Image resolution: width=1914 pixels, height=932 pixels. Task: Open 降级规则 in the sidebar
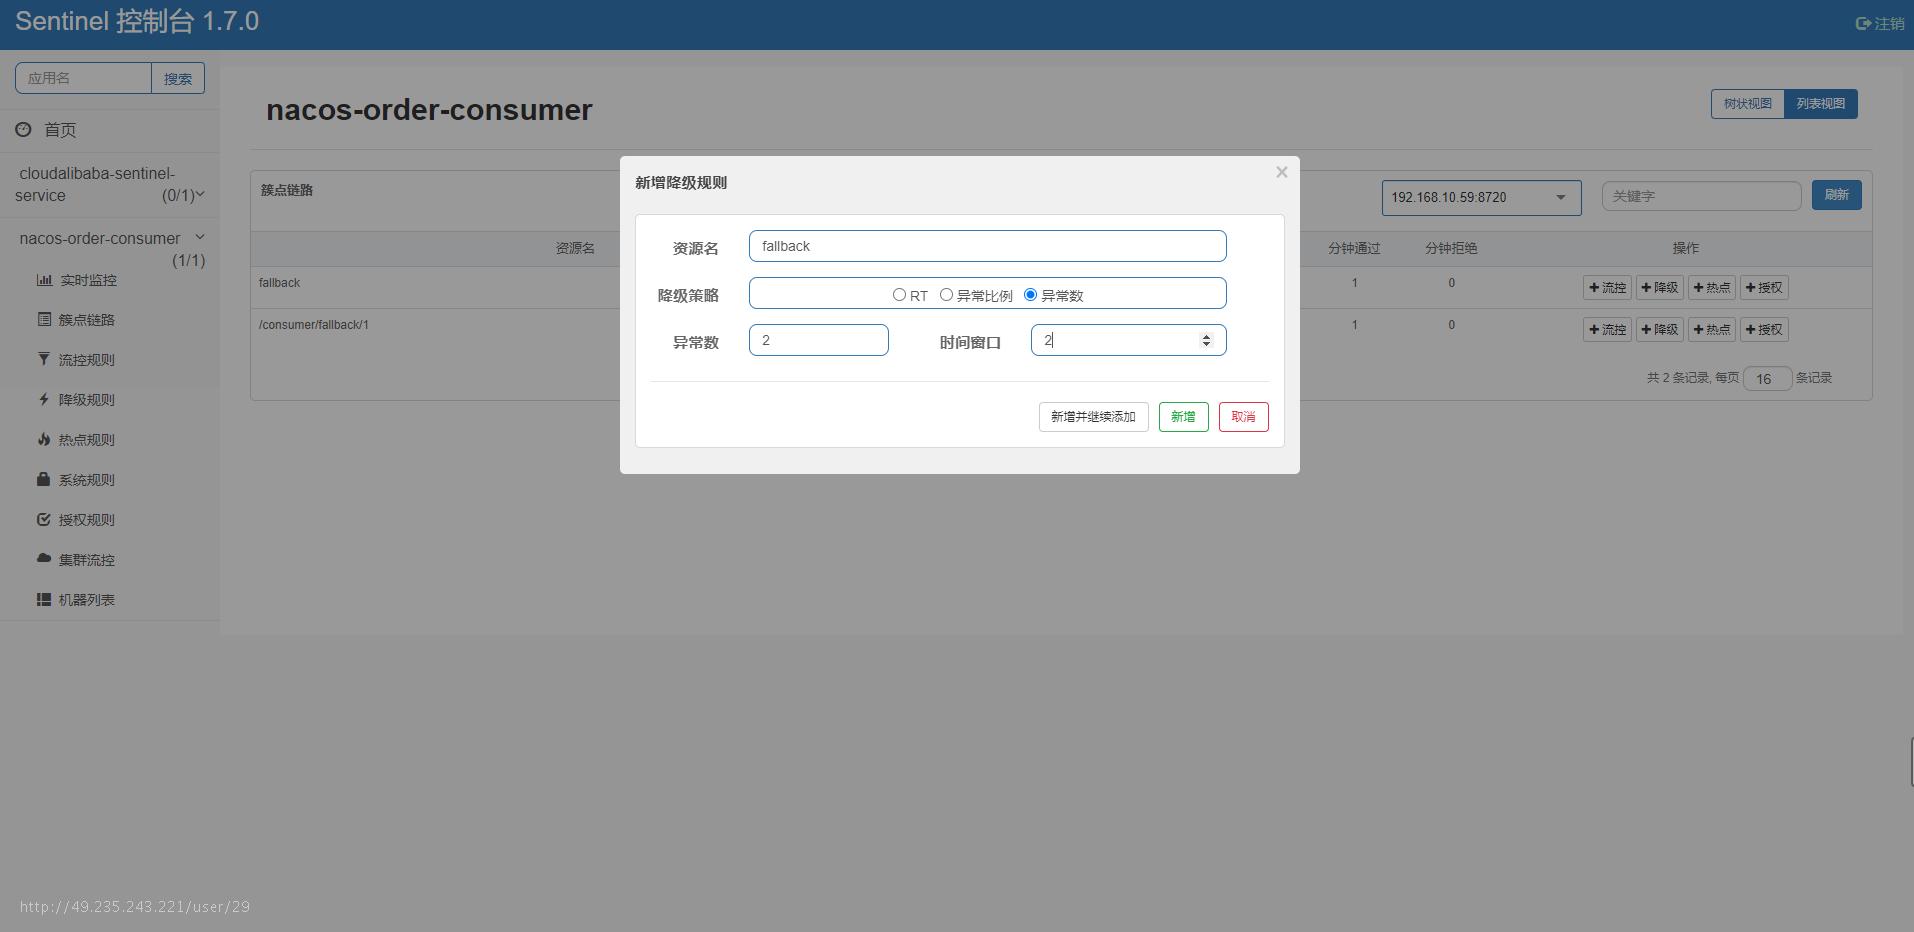point(86,400)
